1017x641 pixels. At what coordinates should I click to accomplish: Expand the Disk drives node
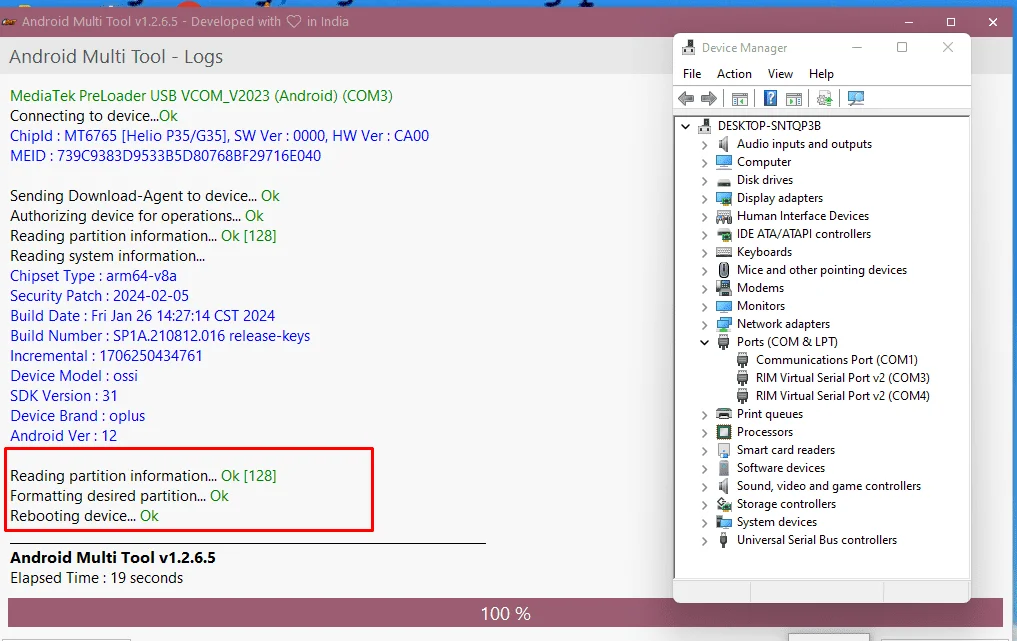[x=704, y=180]
